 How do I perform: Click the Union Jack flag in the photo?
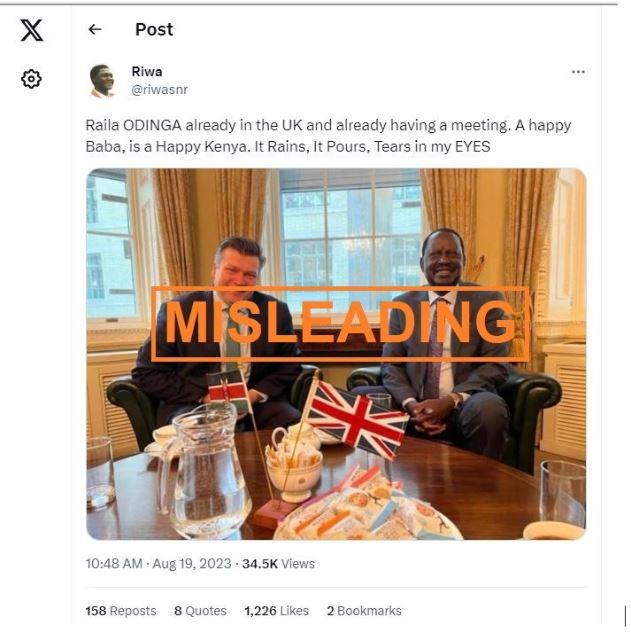[x=357, y=419]
